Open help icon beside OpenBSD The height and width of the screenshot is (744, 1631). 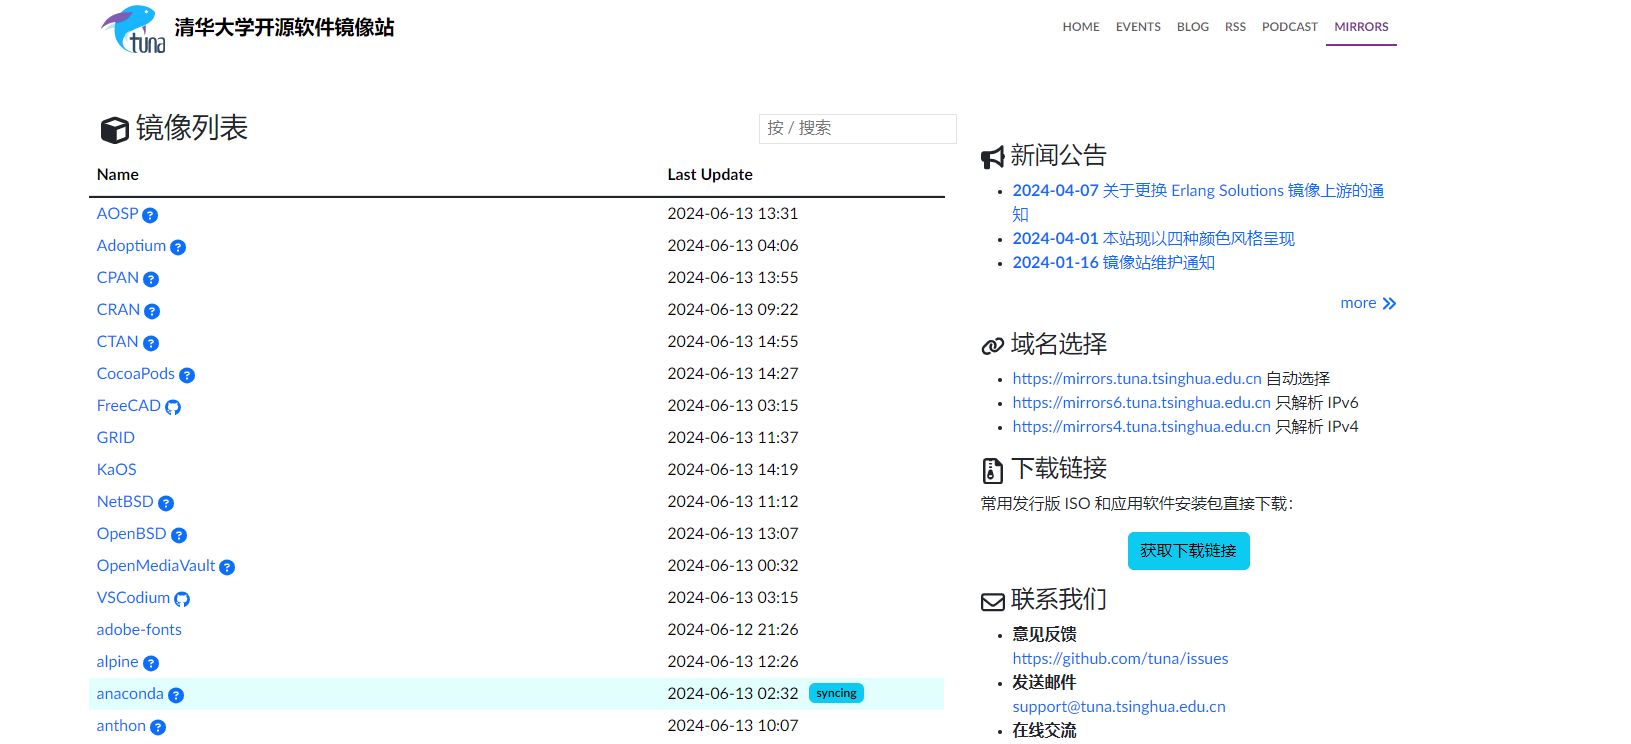(x=179, y=535)
